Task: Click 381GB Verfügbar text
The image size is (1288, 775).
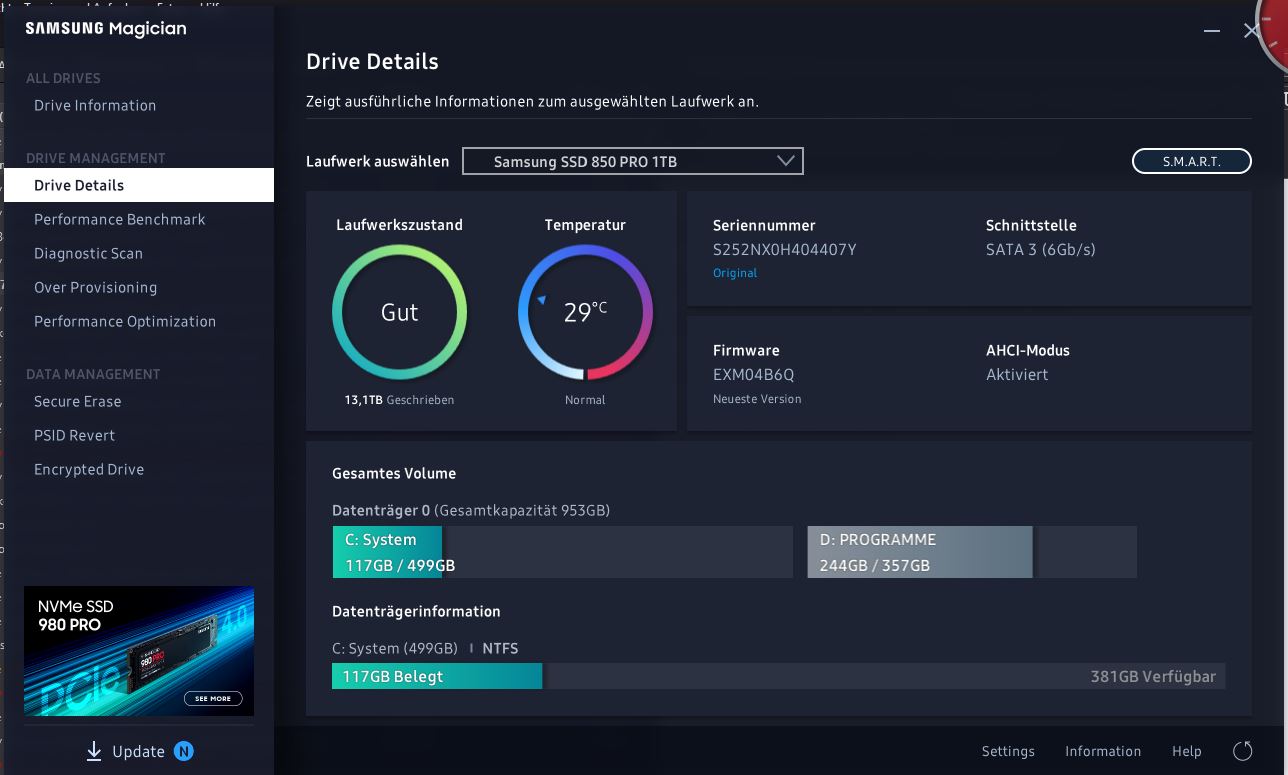Action: (1153, 676)
